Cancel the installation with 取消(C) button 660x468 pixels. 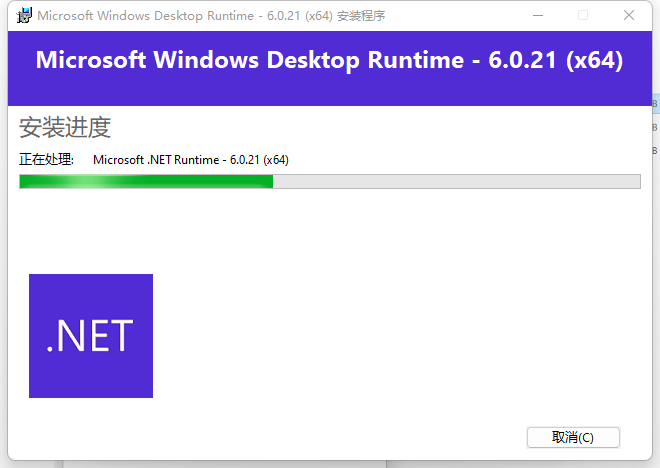(x=573, y=438)
